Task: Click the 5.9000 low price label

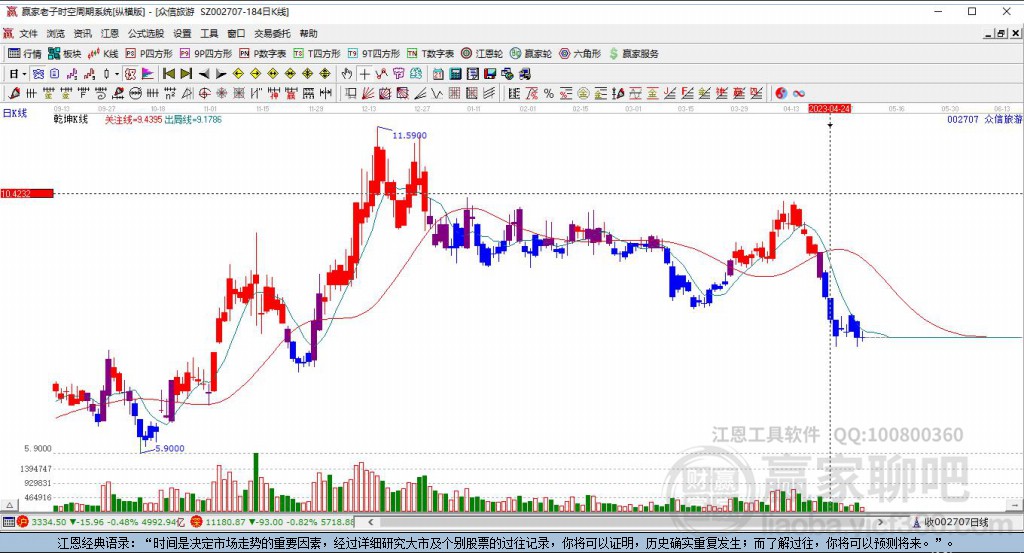Action: [x=170, y=448]
